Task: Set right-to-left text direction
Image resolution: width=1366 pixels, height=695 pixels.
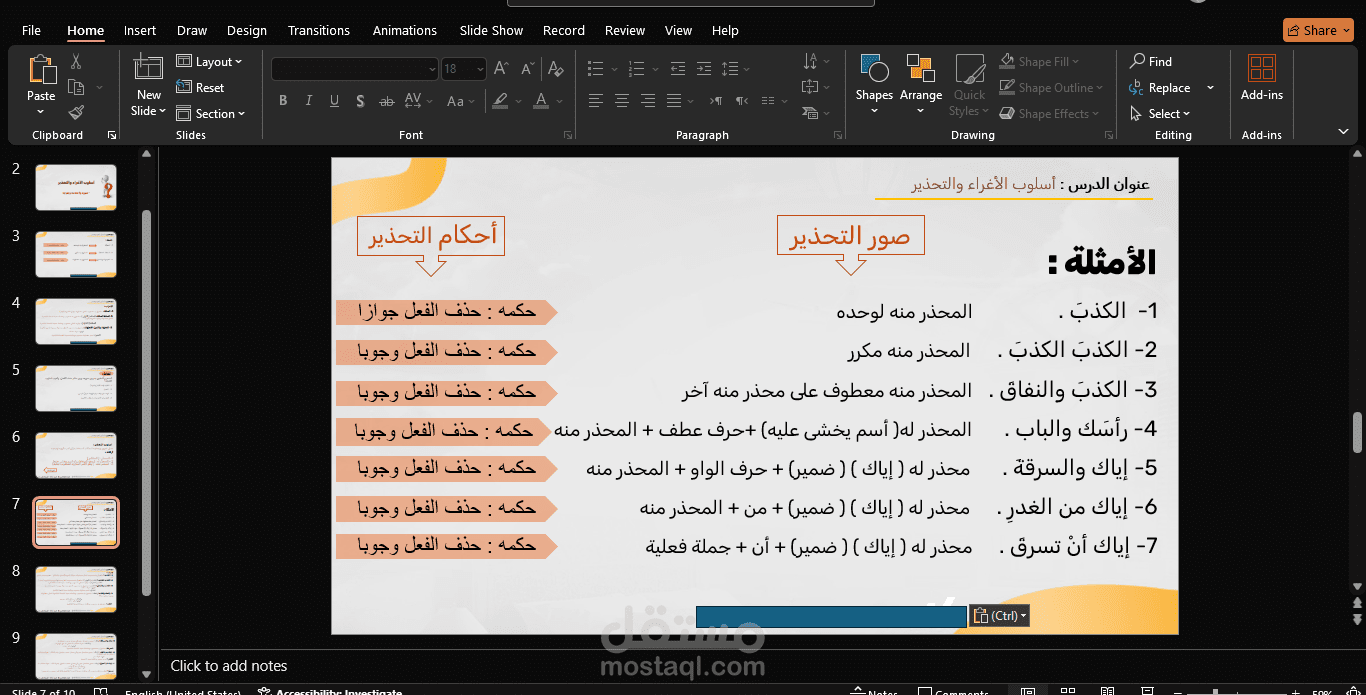Action: coord(741,101)
